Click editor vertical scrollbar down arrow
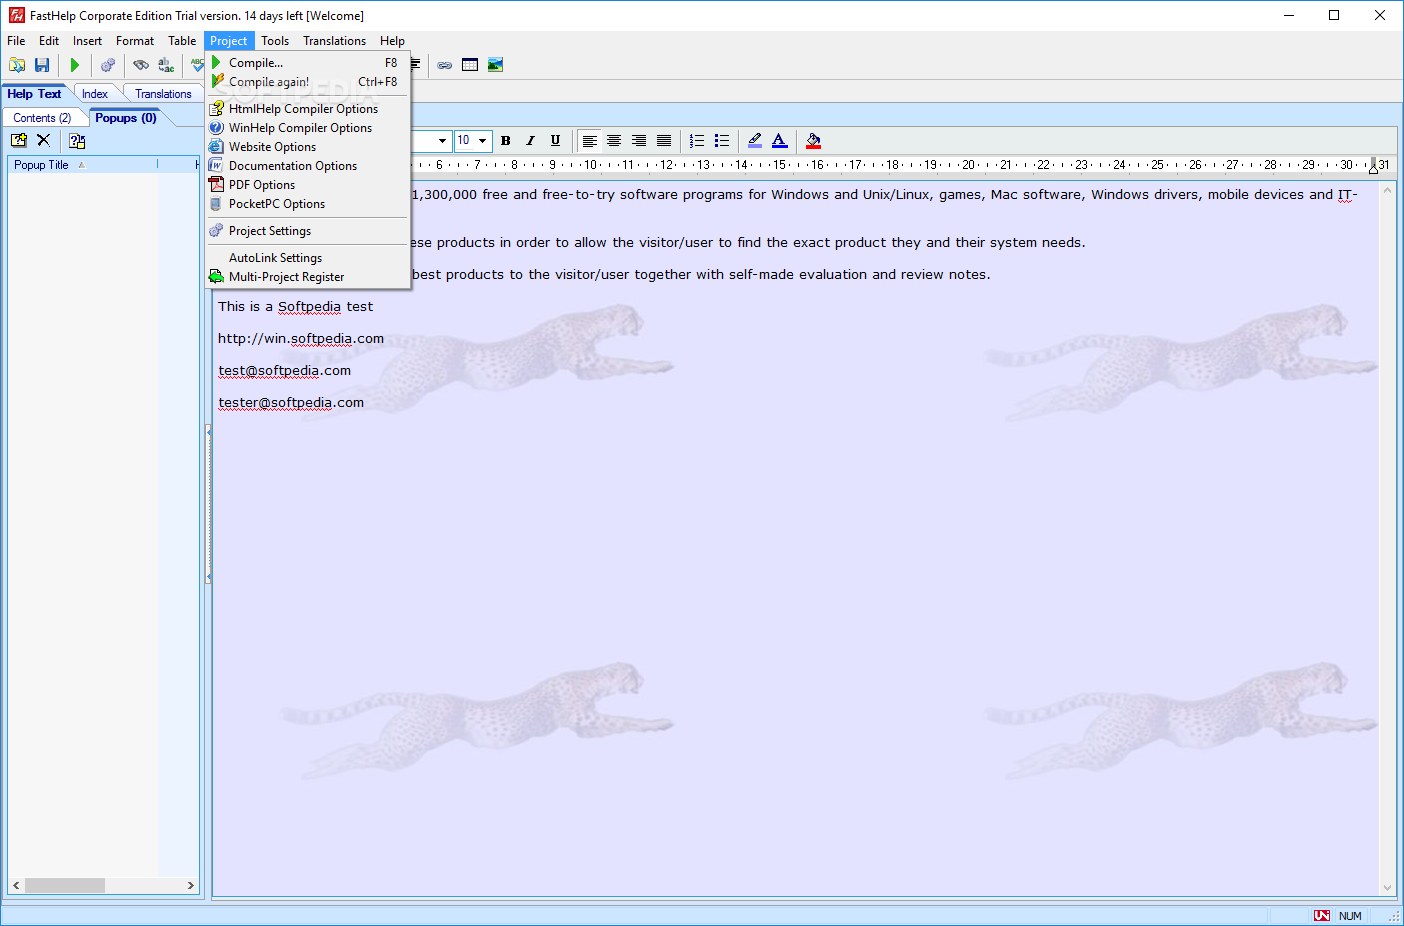This screenshot has height=926, width=1404. pos(1387,887)
